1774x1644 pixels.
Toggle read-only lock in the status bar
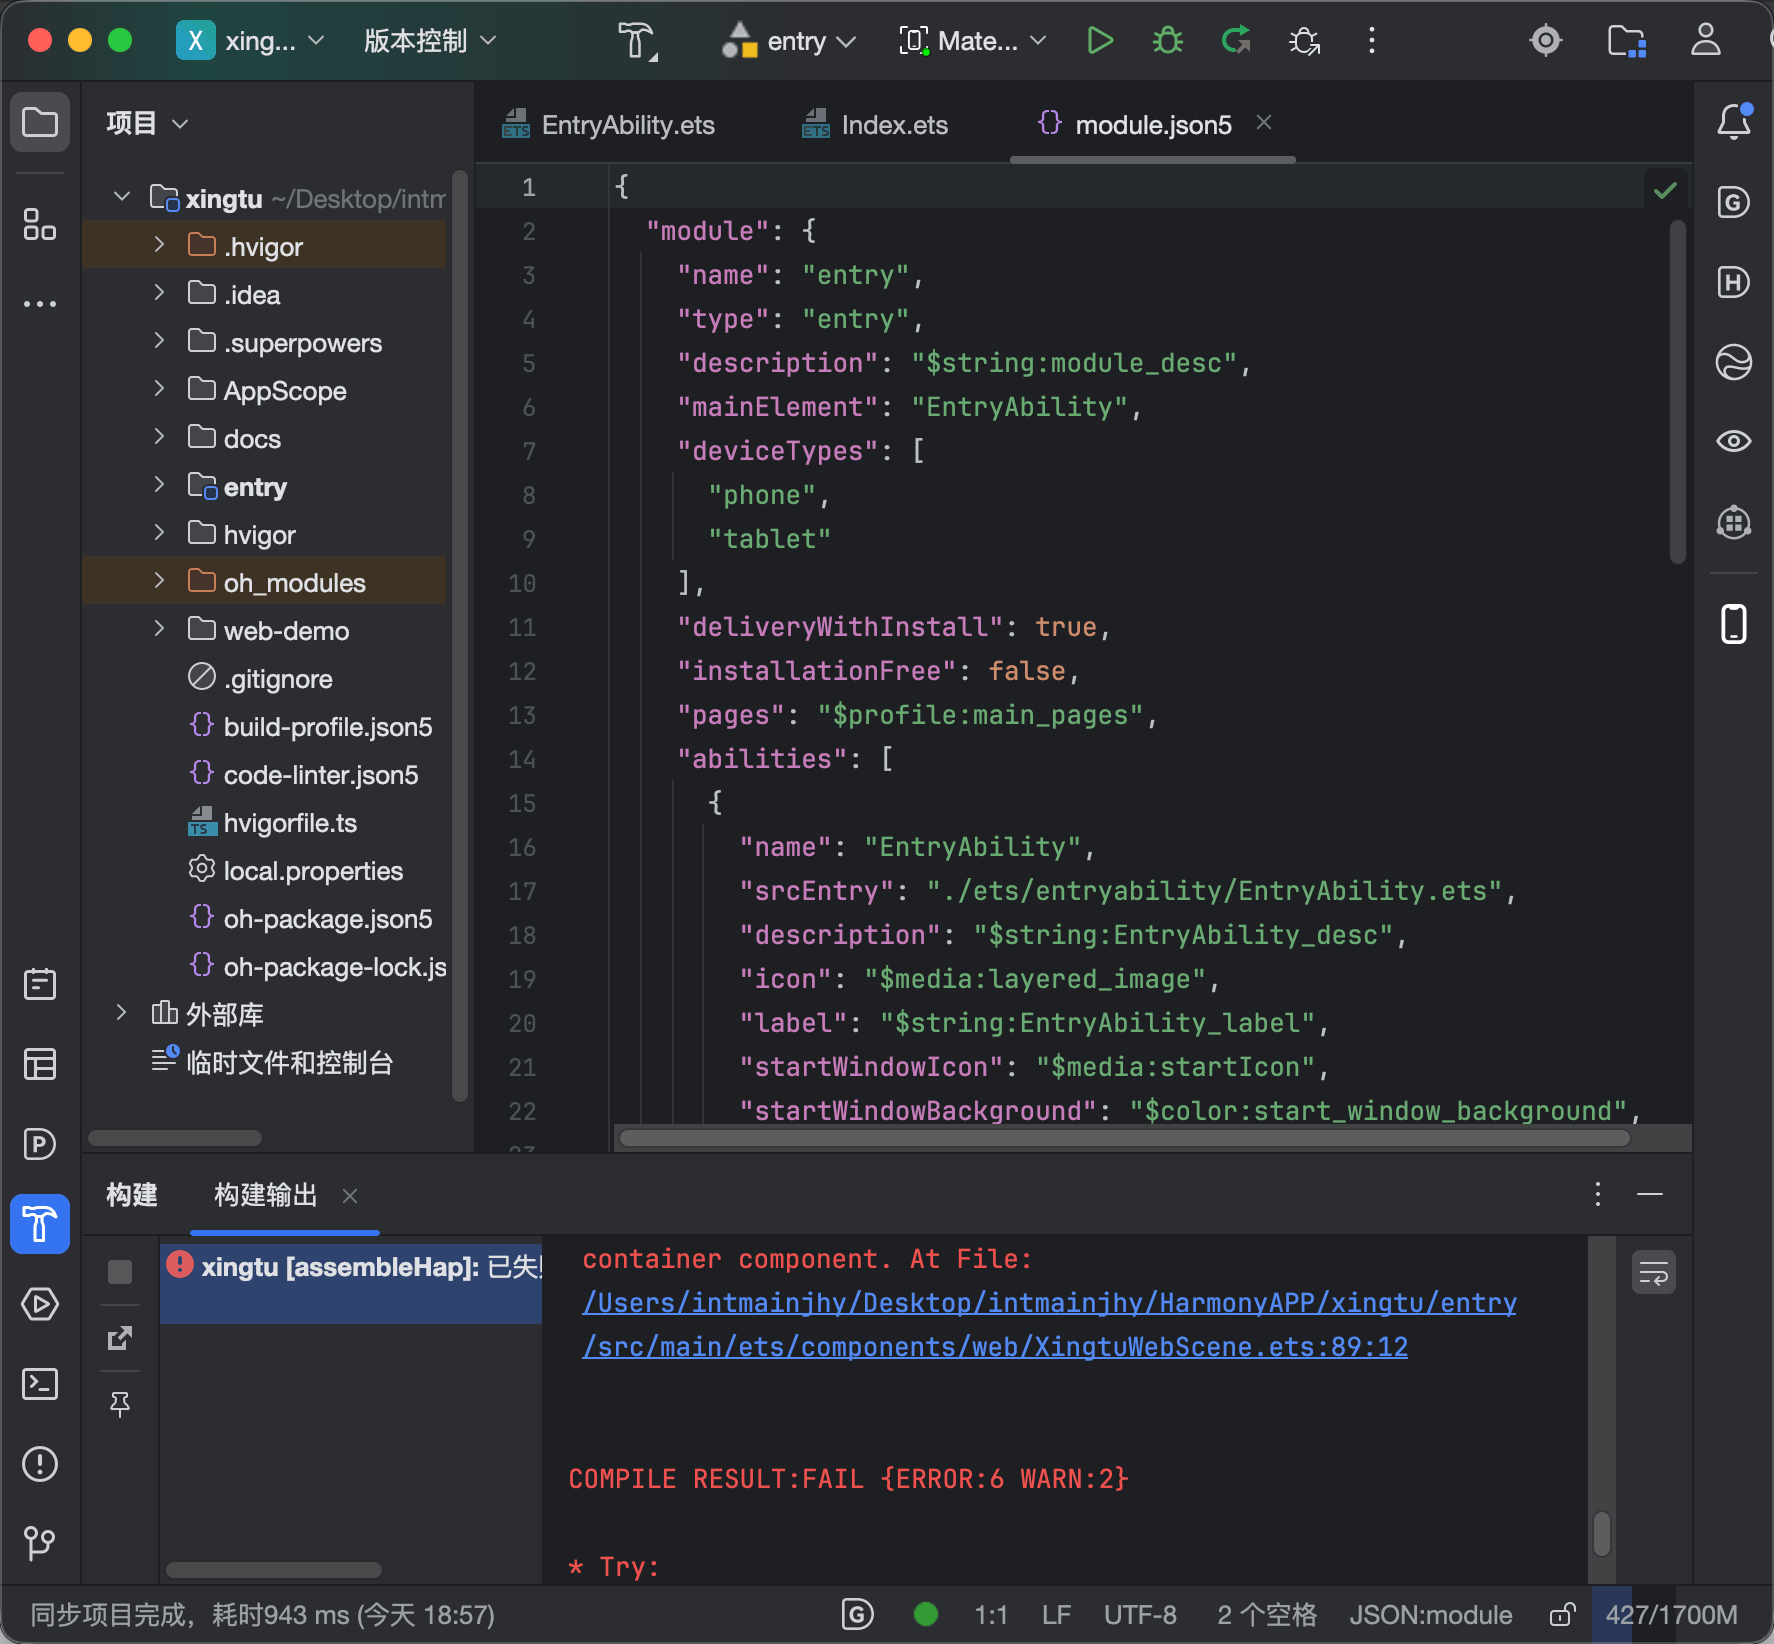pos(1563,1614)
